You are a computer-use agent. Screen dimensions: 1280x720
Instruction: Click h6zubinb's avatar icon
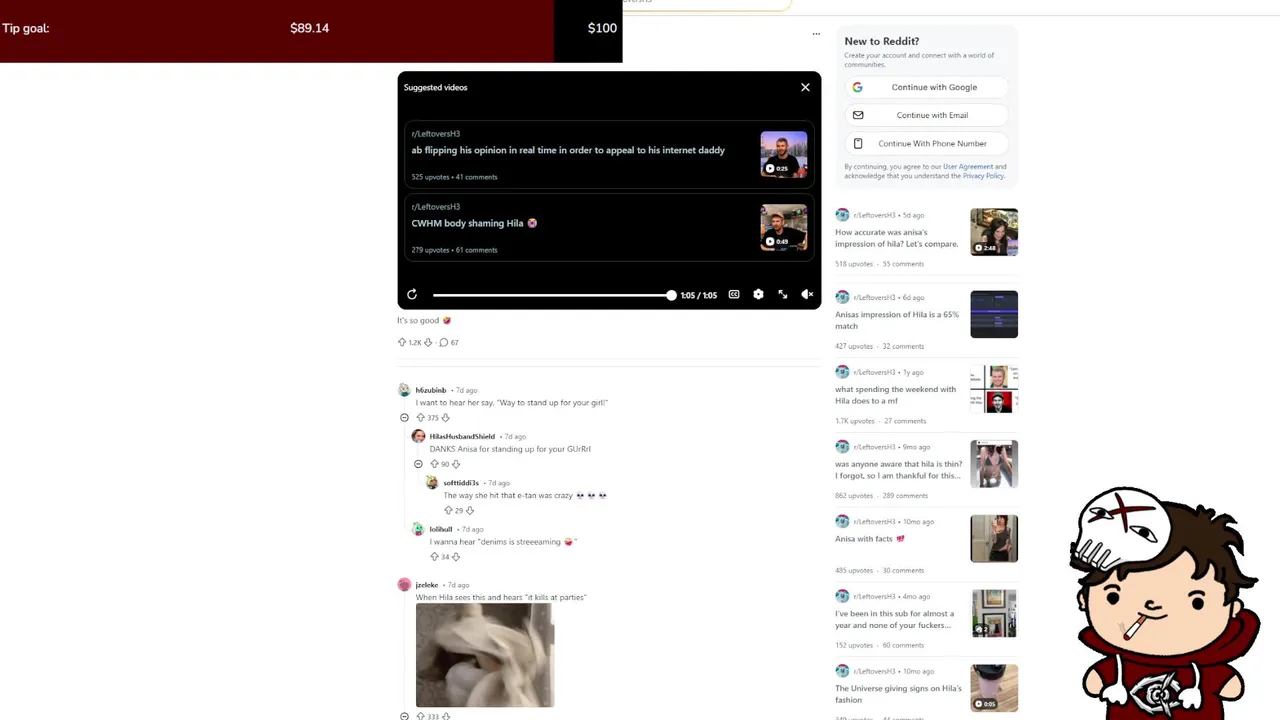404,390
